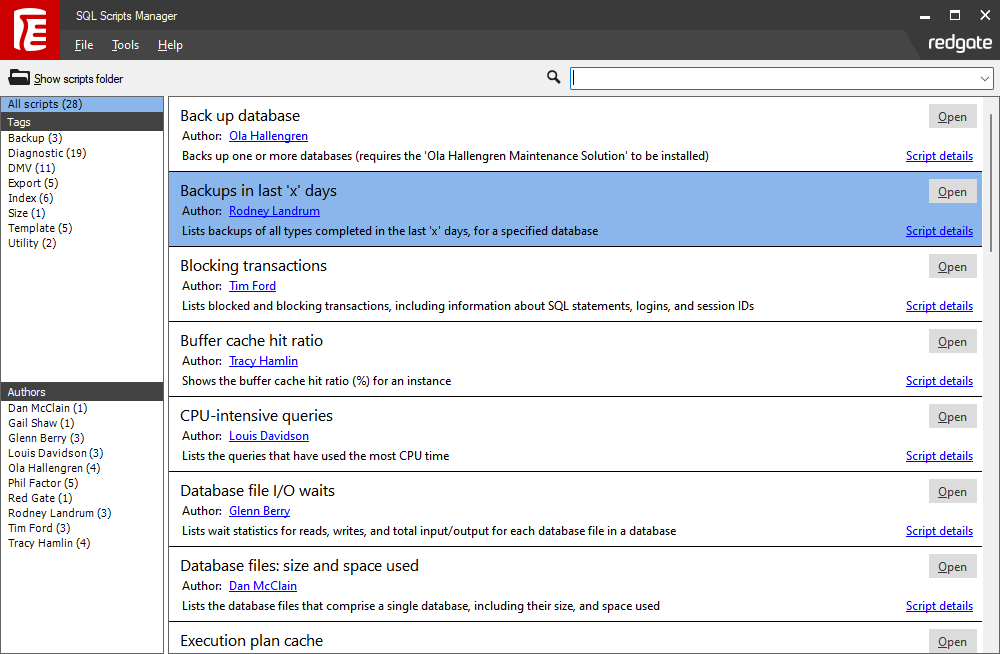Open Database files: size and space used script
Viewport: 1000px width, 654px height.
click(952, 567)
